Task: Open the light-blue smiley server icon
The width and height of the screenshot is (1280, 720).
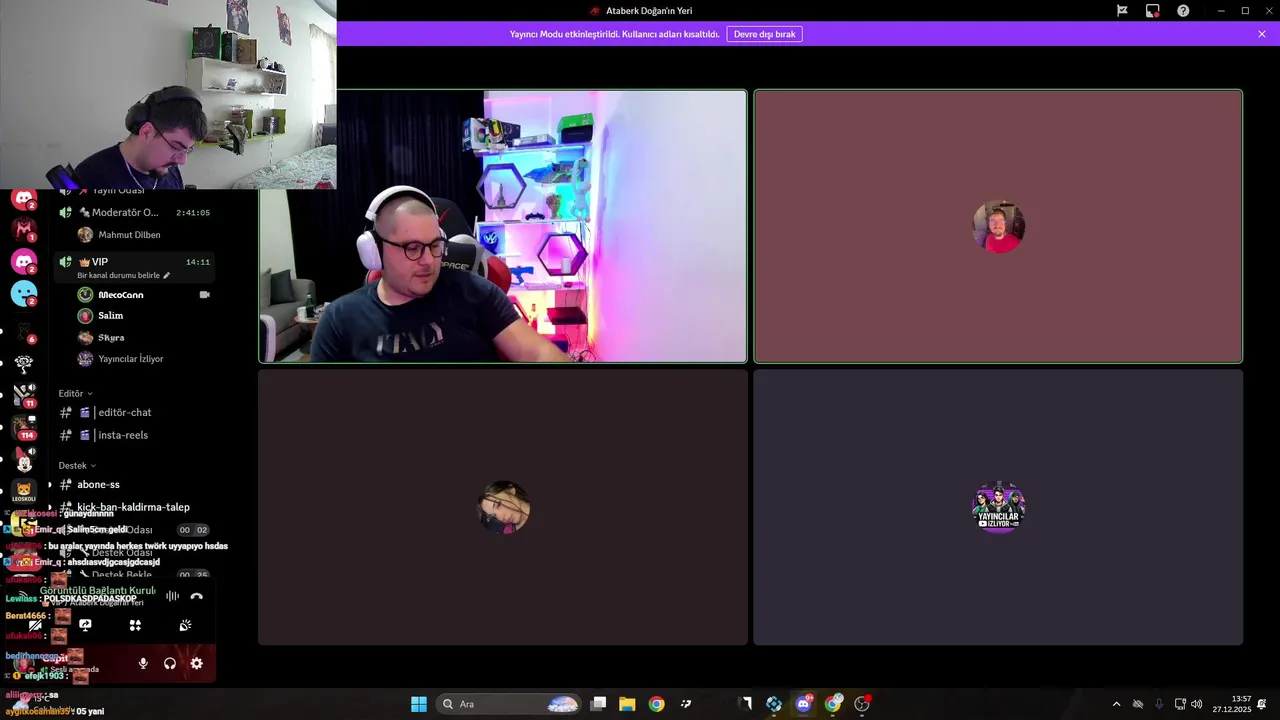Action: (24, 294)
